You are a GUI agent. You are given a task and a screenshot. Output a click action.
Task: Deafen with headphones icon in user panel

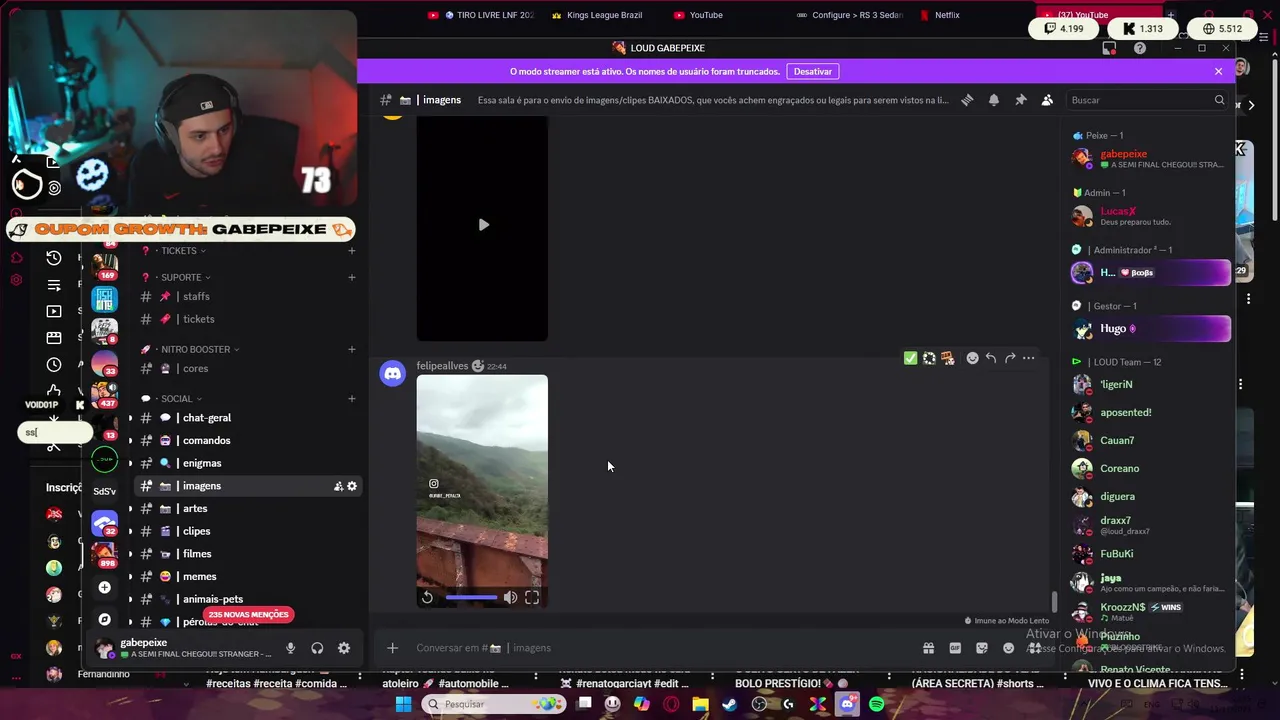[x=317, y=648]
